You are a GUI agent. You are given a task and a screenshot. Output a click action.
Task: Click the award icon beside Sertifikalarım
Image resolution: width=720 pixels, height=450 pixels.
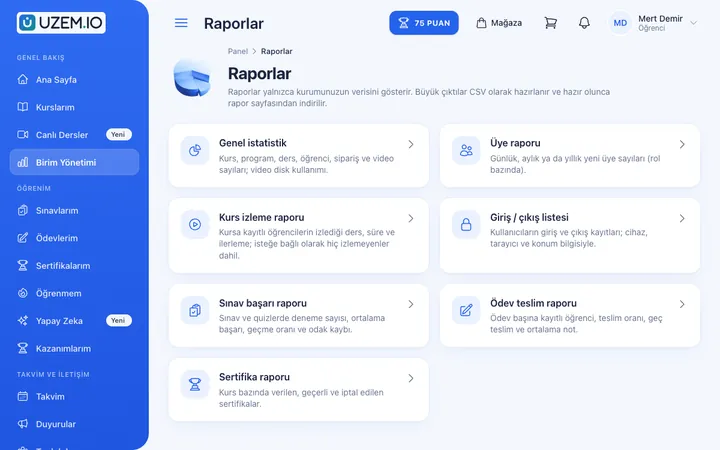point(22,265)
